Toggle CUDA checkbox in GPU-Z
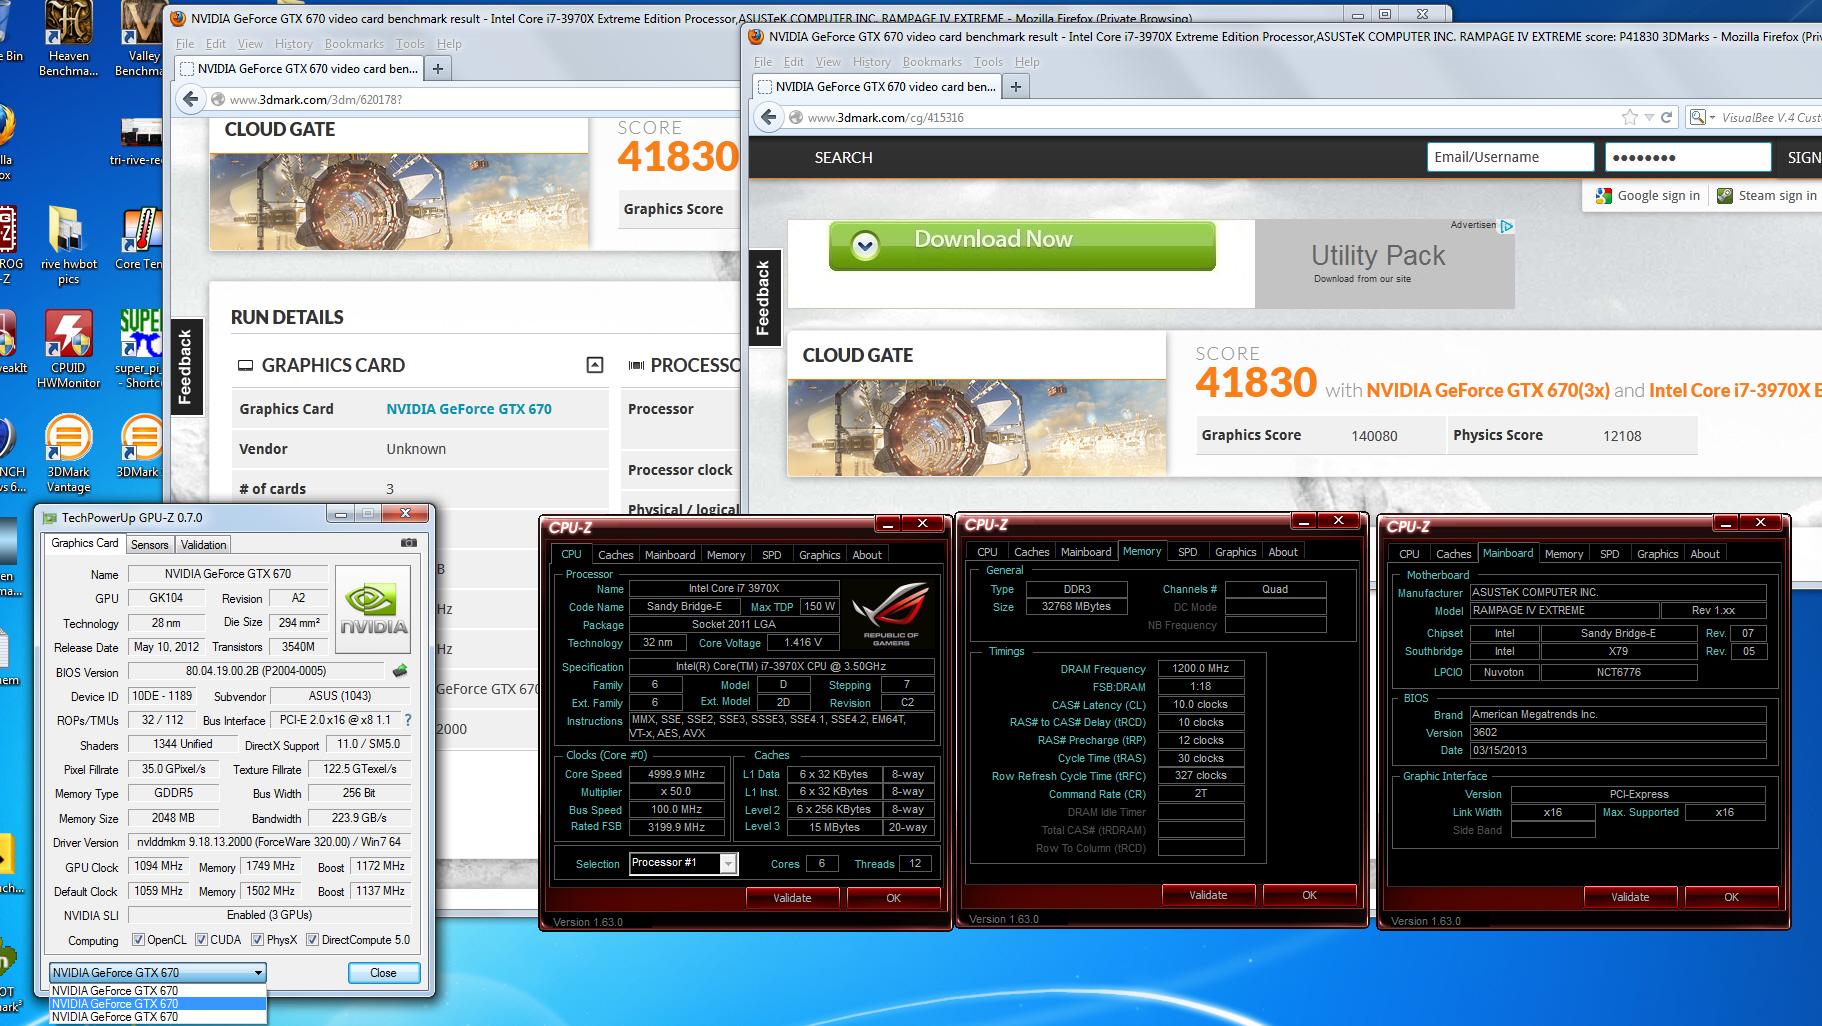The image size is (1822, 1026). pos(201,940)
